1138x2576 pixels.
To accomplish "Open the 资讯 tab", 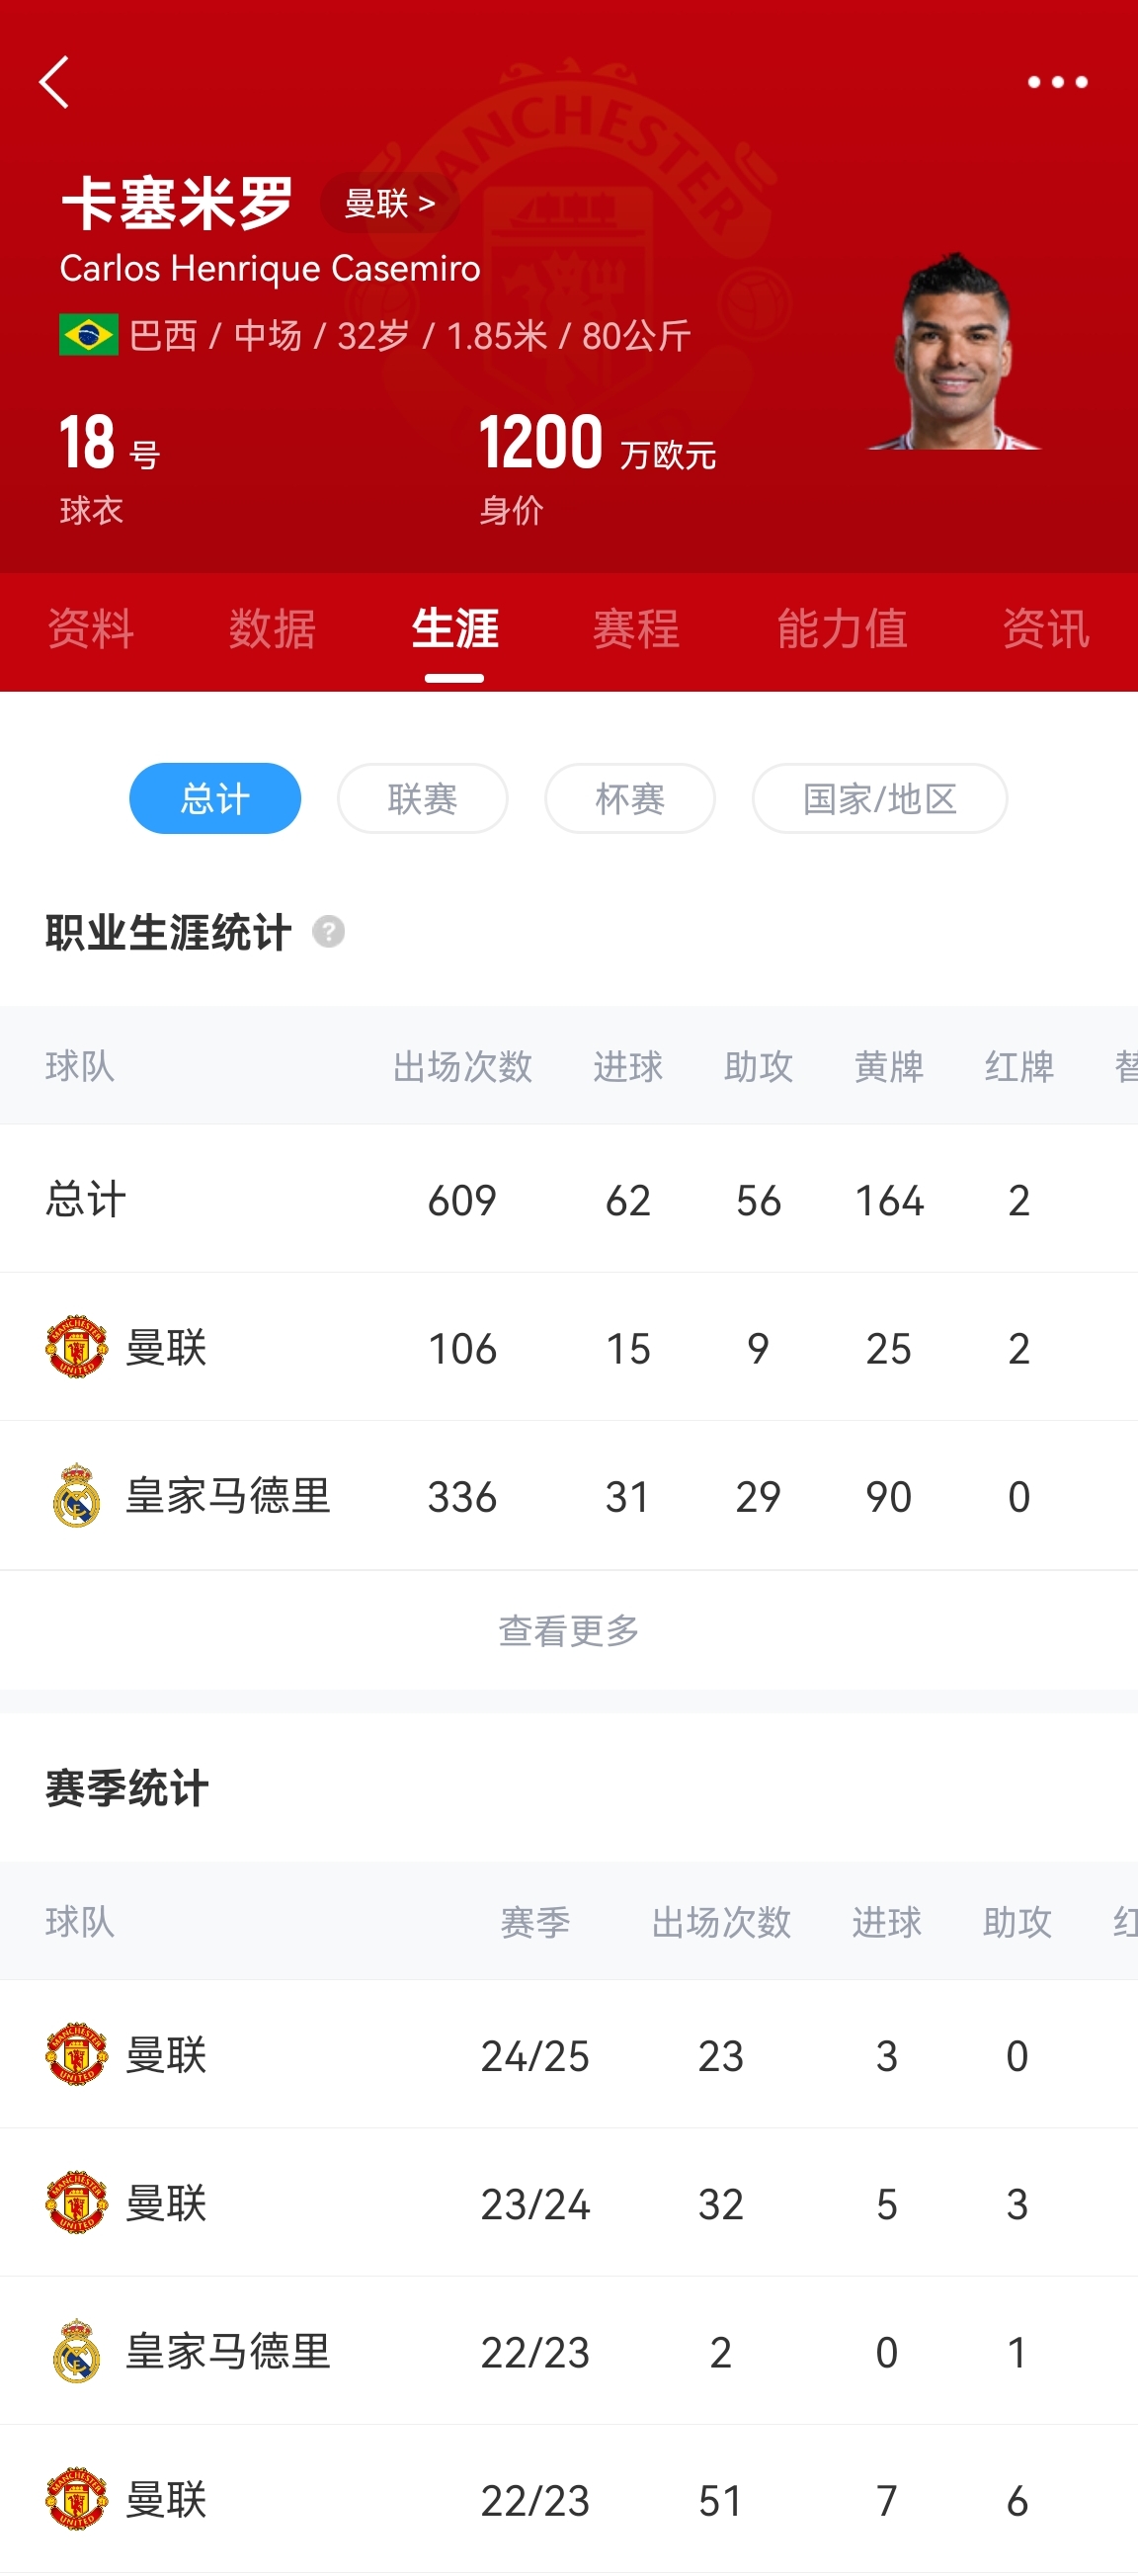I will [x=1045, y=629].
